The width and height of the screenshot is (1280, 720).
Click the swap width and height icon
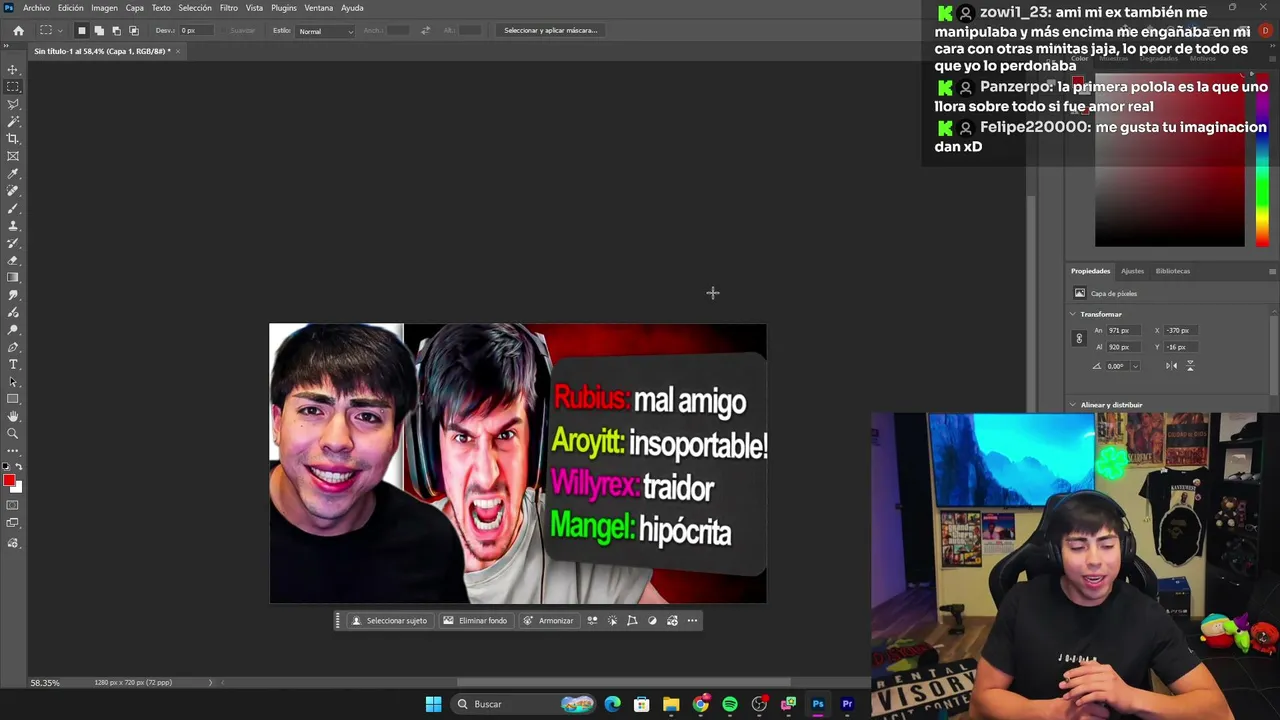click(x=425, y=30)
